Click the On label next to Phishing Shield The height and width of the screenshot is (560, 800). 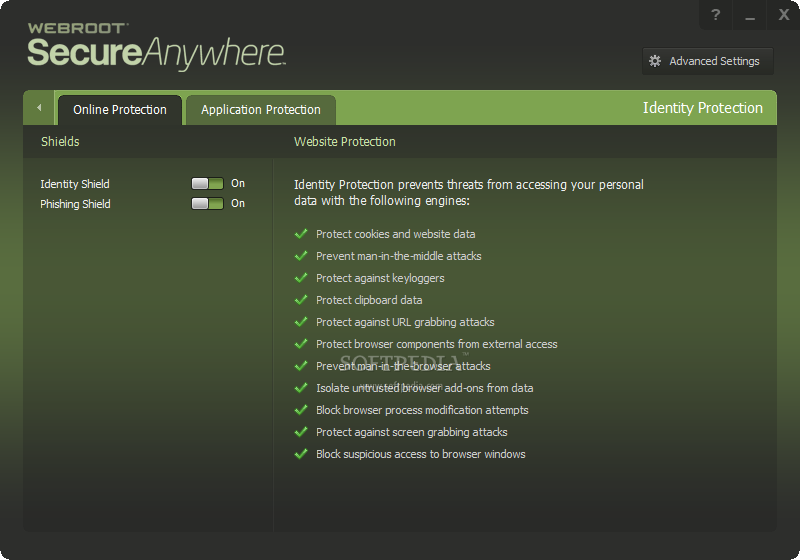238,203
